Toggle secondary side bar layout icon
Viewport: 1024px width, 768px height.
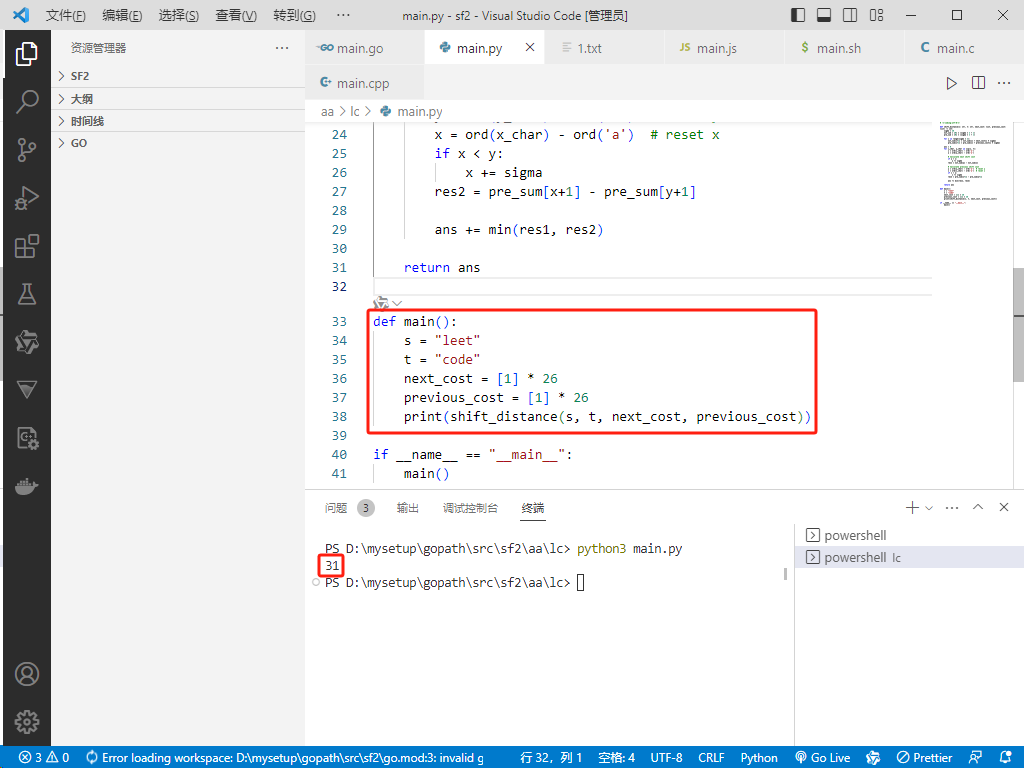[850, 15]
